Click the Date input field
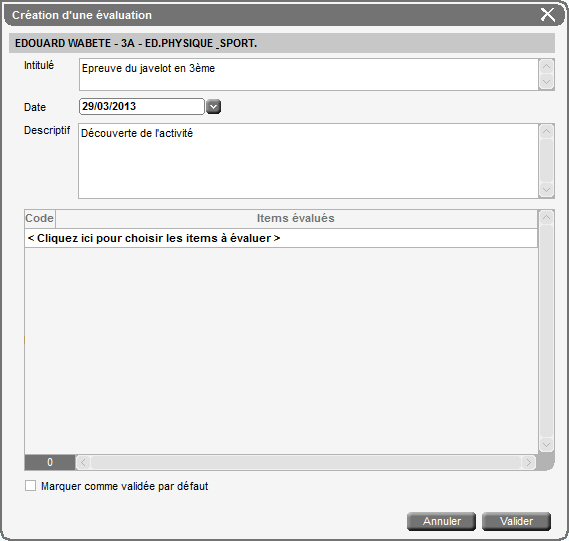Image resolution: width=569 pixels, height=541 pixels. (x=142, y=106)
